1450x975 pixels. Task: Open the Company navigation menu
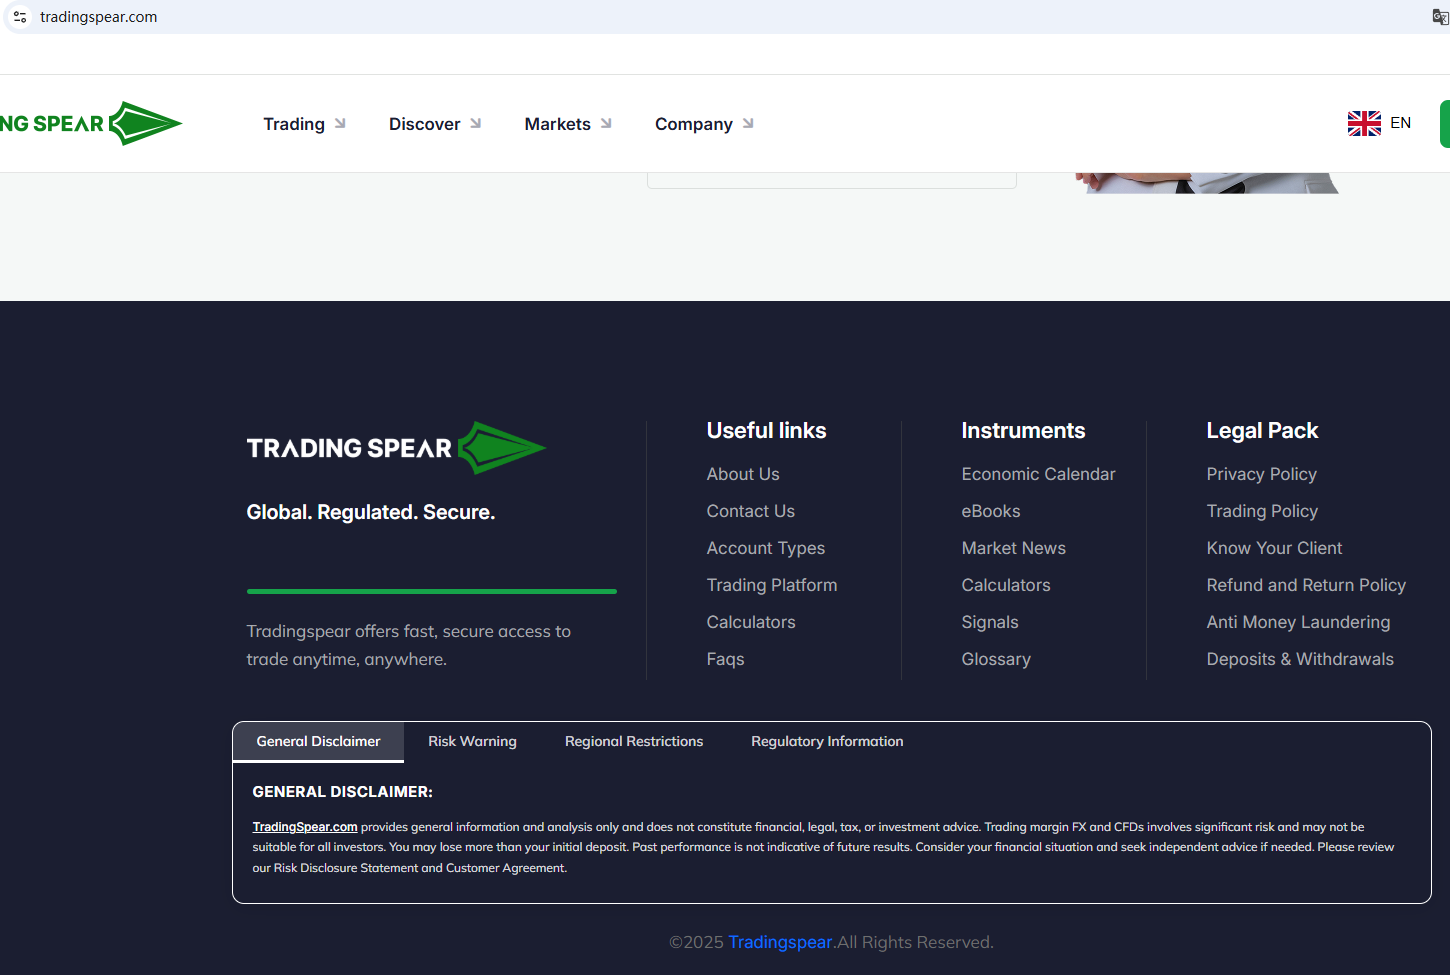click(703, 124)
